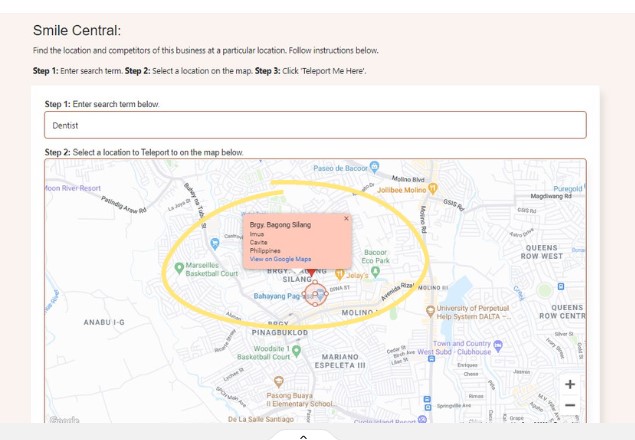Screen dimensions: 635x440
Task: Close the Brgy. Bagong Silang popup
Action: tap(346, 218)
